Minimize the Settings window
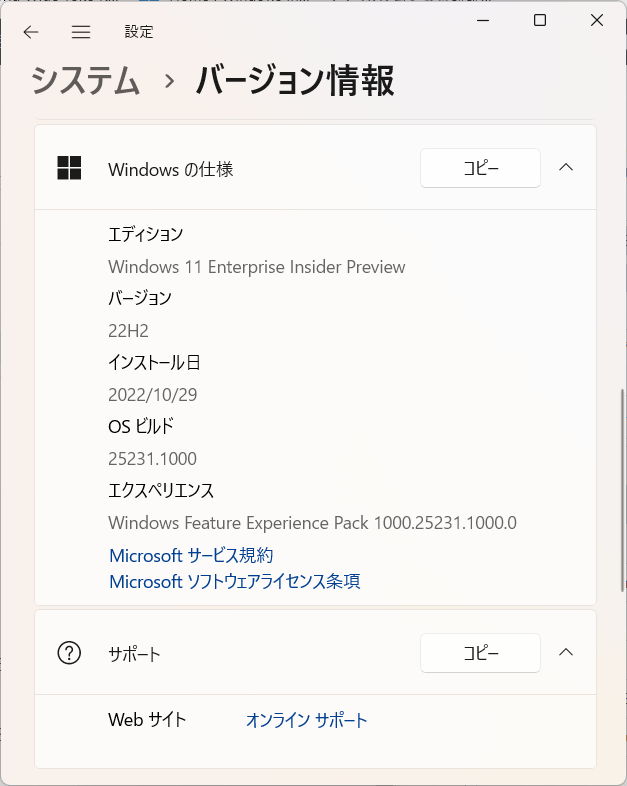The image size is (627, 786). (483, 21)
